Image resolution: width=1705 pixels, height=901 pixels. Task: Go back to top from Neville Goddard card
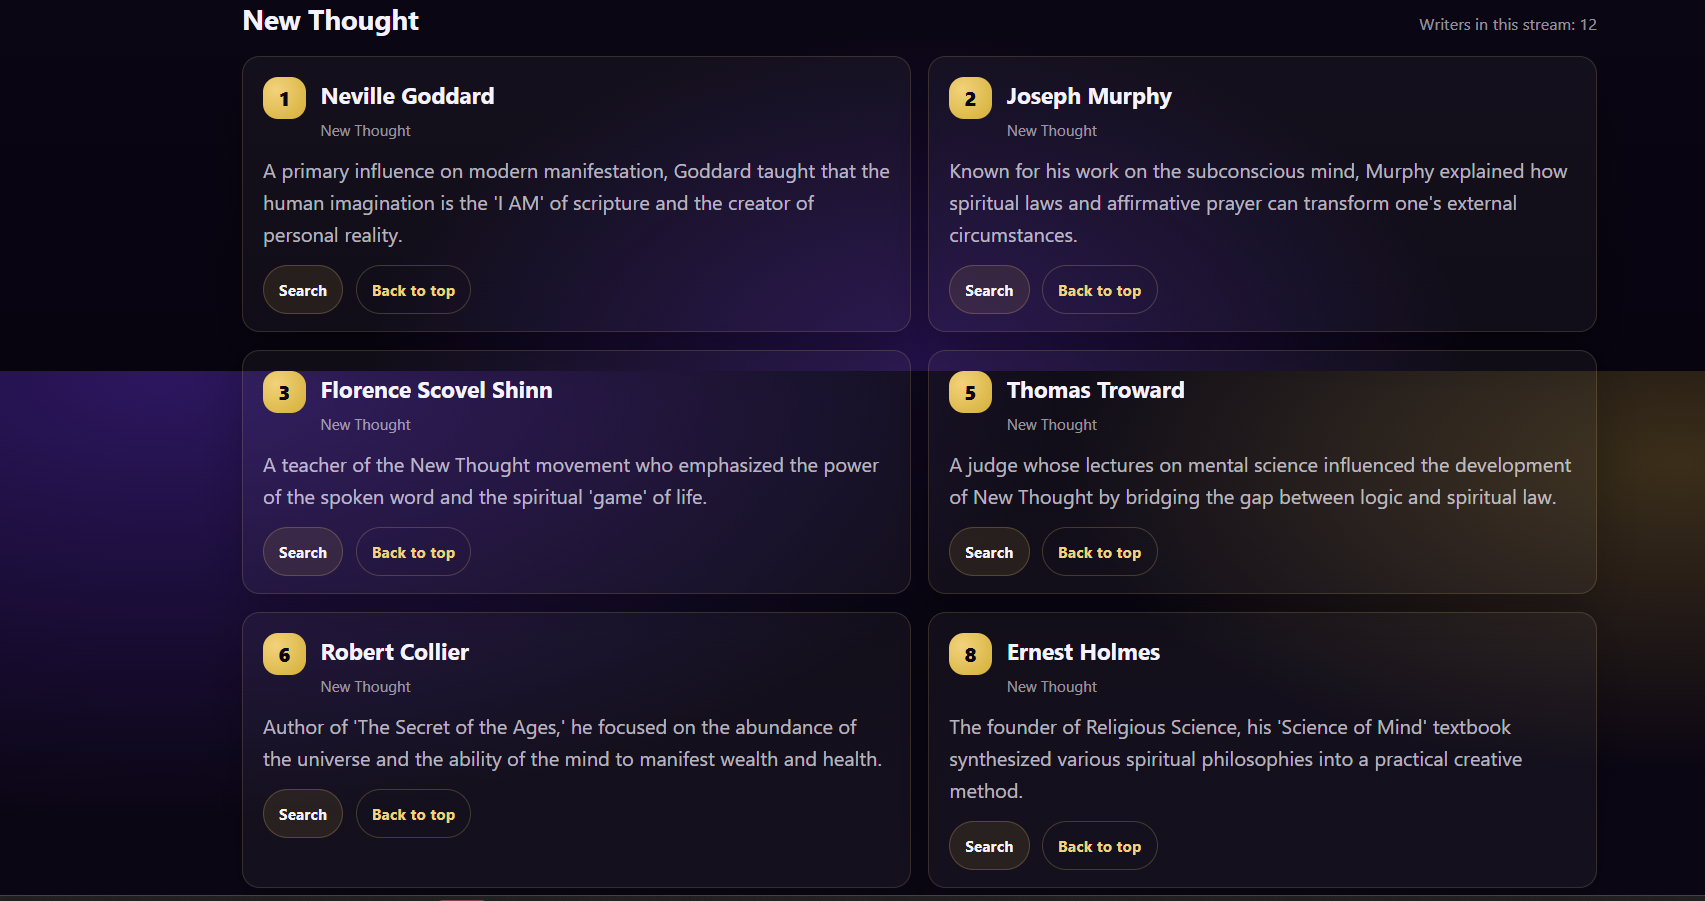[x=413, y=290]
